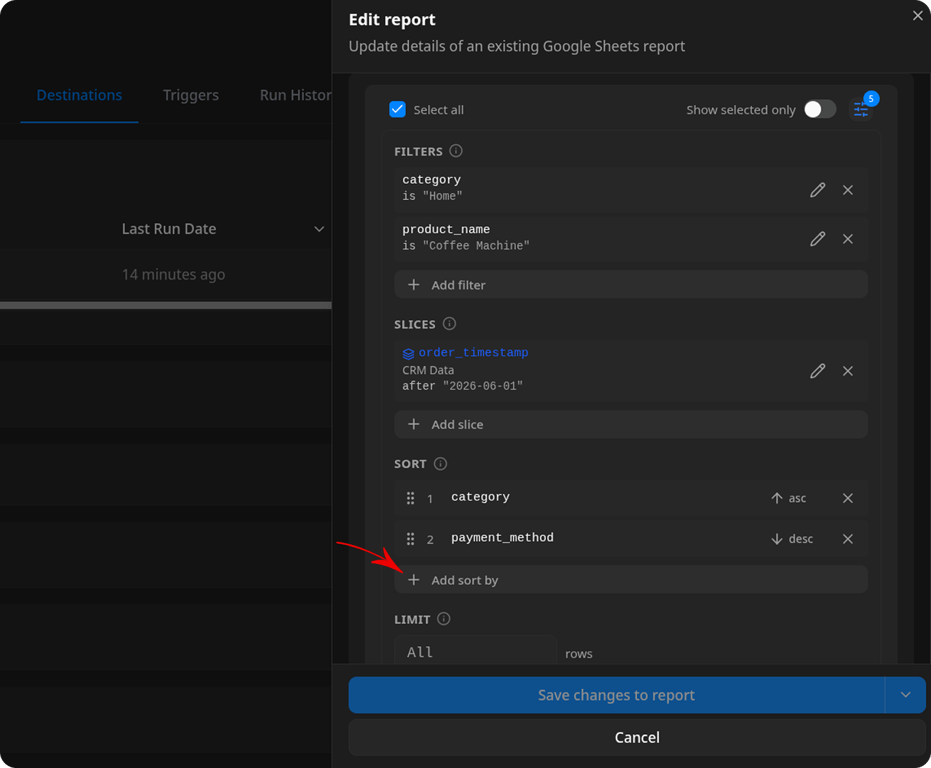Remove the category sort rule
Screen dimensions: 931x768
848,498
